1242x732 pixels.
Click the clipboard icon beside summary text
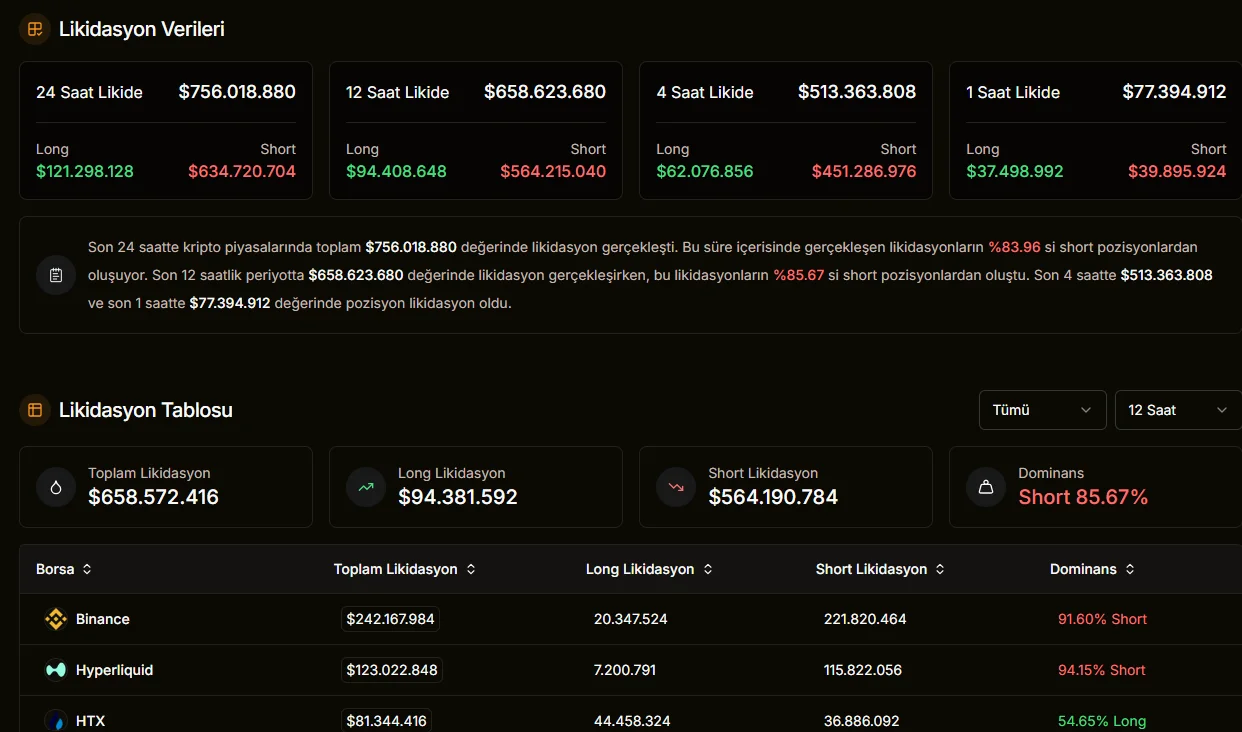tap(56, 275)
